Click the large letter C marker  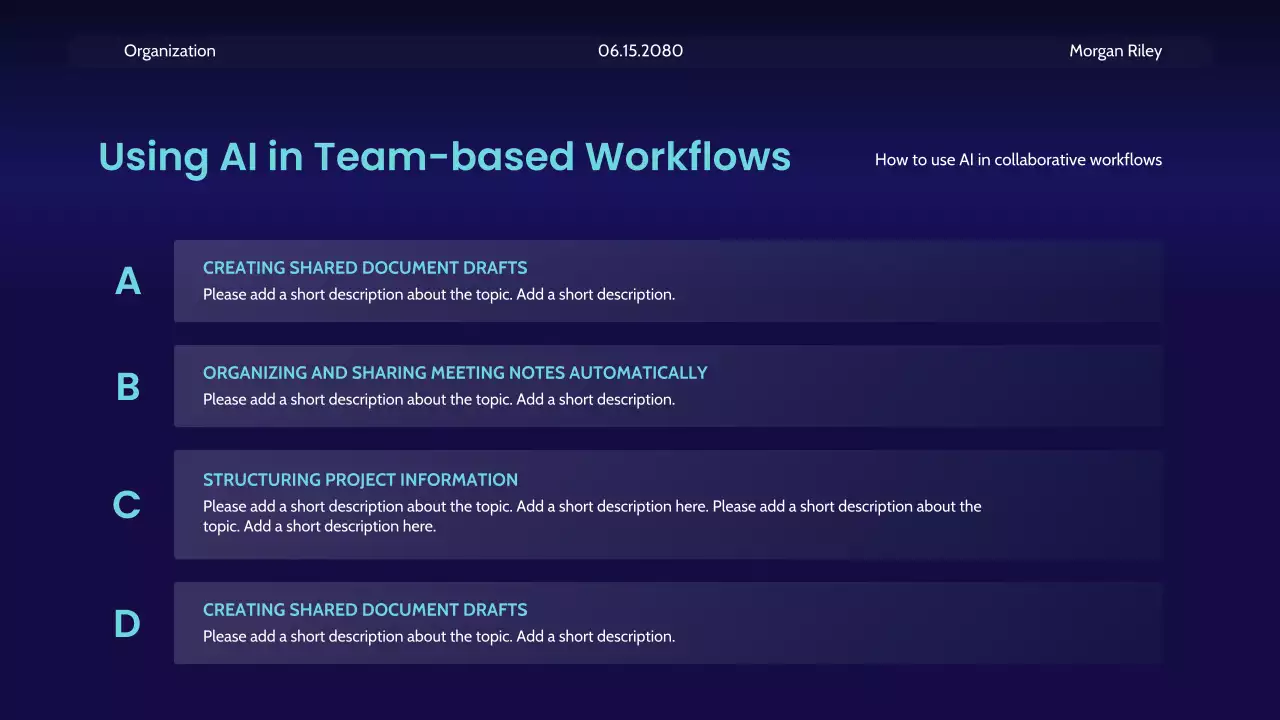click(x=126, y=505)
